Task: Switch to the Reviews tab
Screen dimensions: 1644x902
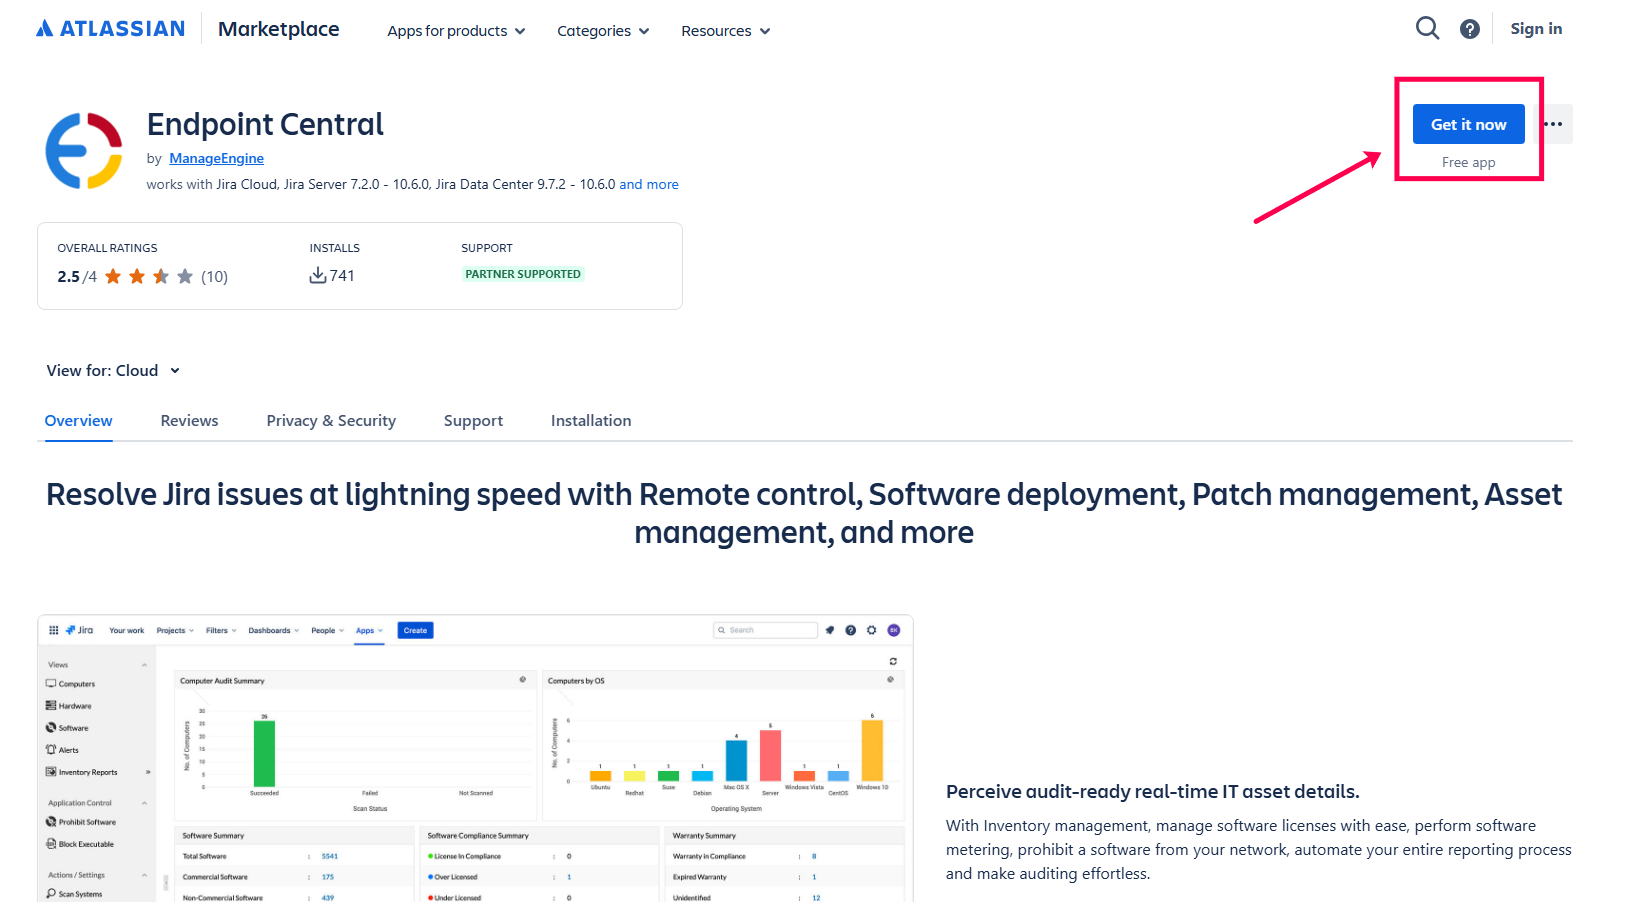Action: point(189,421)
